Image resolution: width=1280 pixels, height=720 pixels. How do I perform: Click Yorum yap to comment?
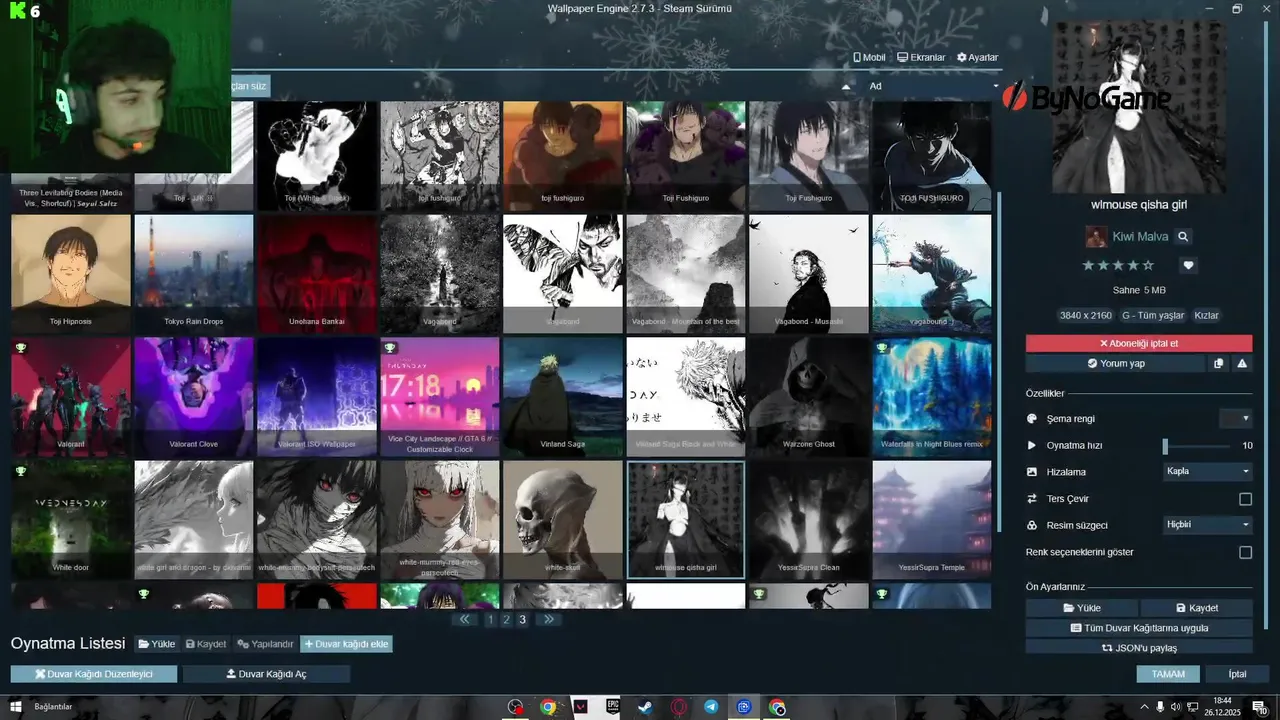pyautogui.click(x=1116, y=363)
